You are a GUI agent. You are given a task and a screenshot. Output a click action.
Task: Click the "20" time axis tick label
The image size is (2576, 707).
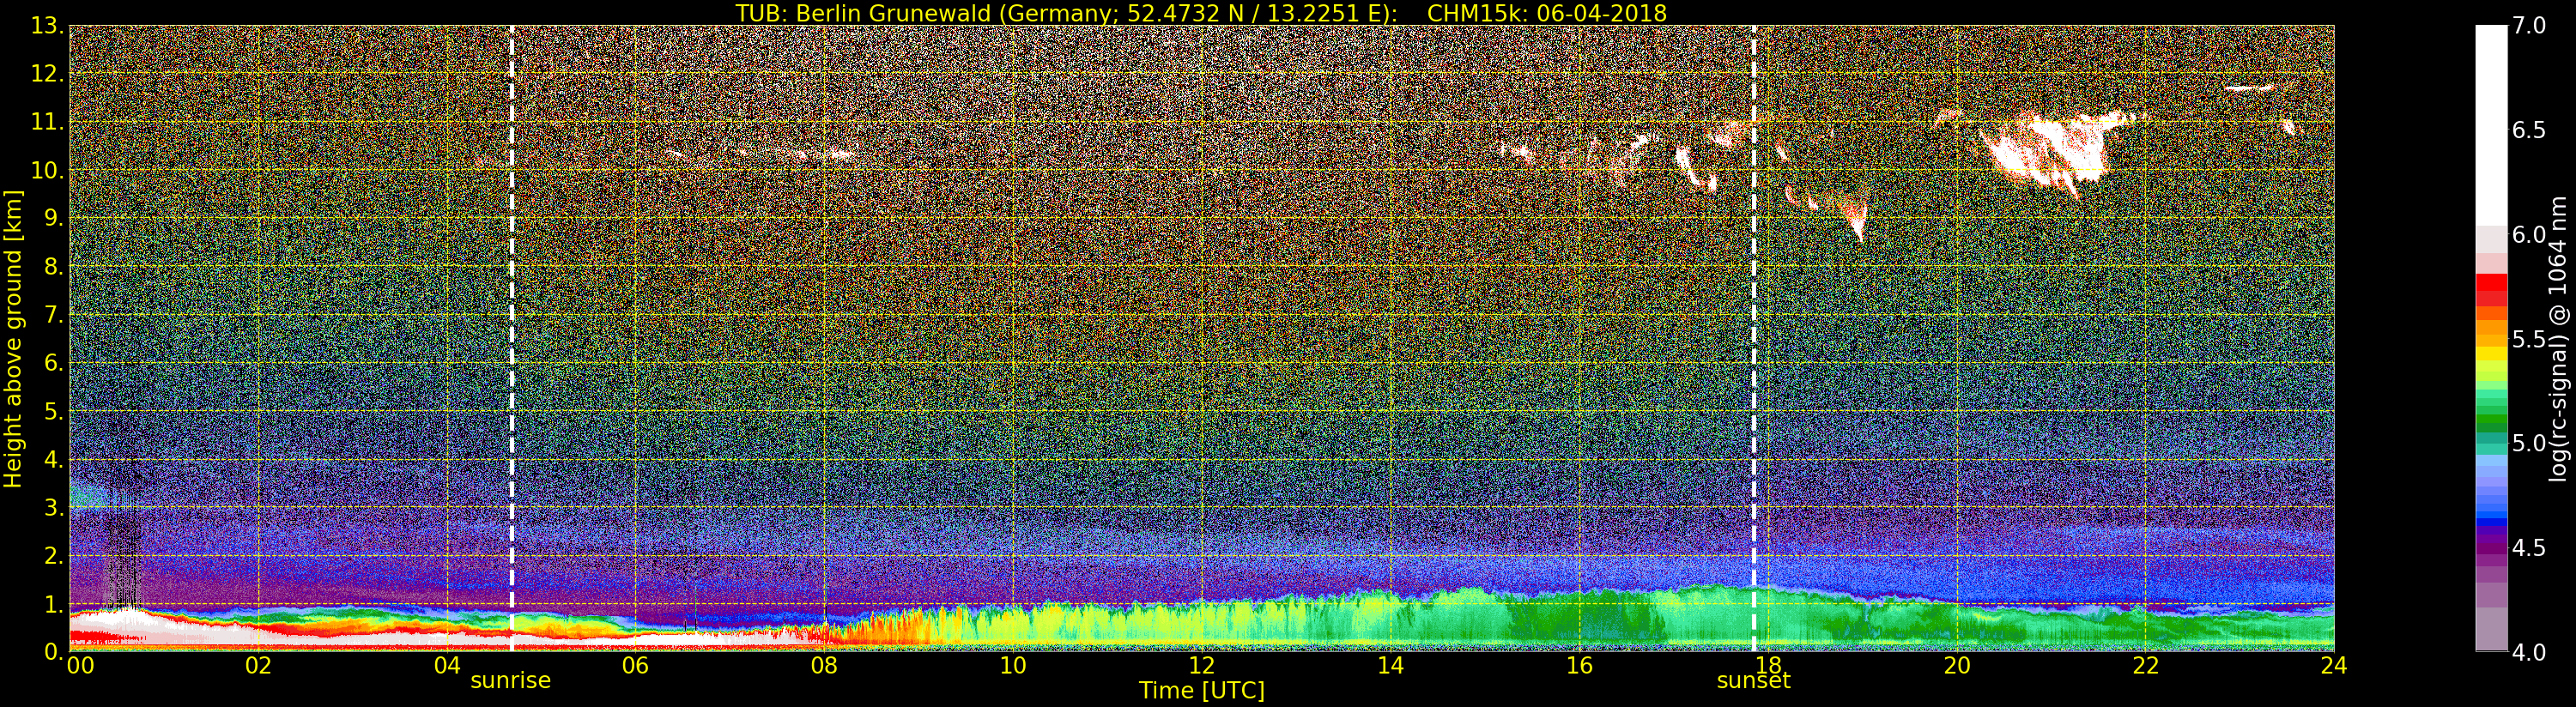(x=1957, y=665)
